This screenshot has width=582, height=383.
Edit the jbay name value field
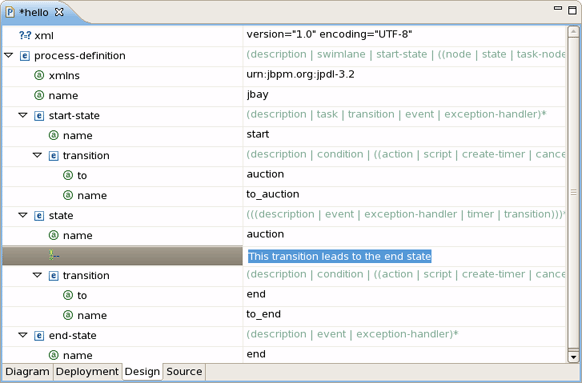[404, 95]
